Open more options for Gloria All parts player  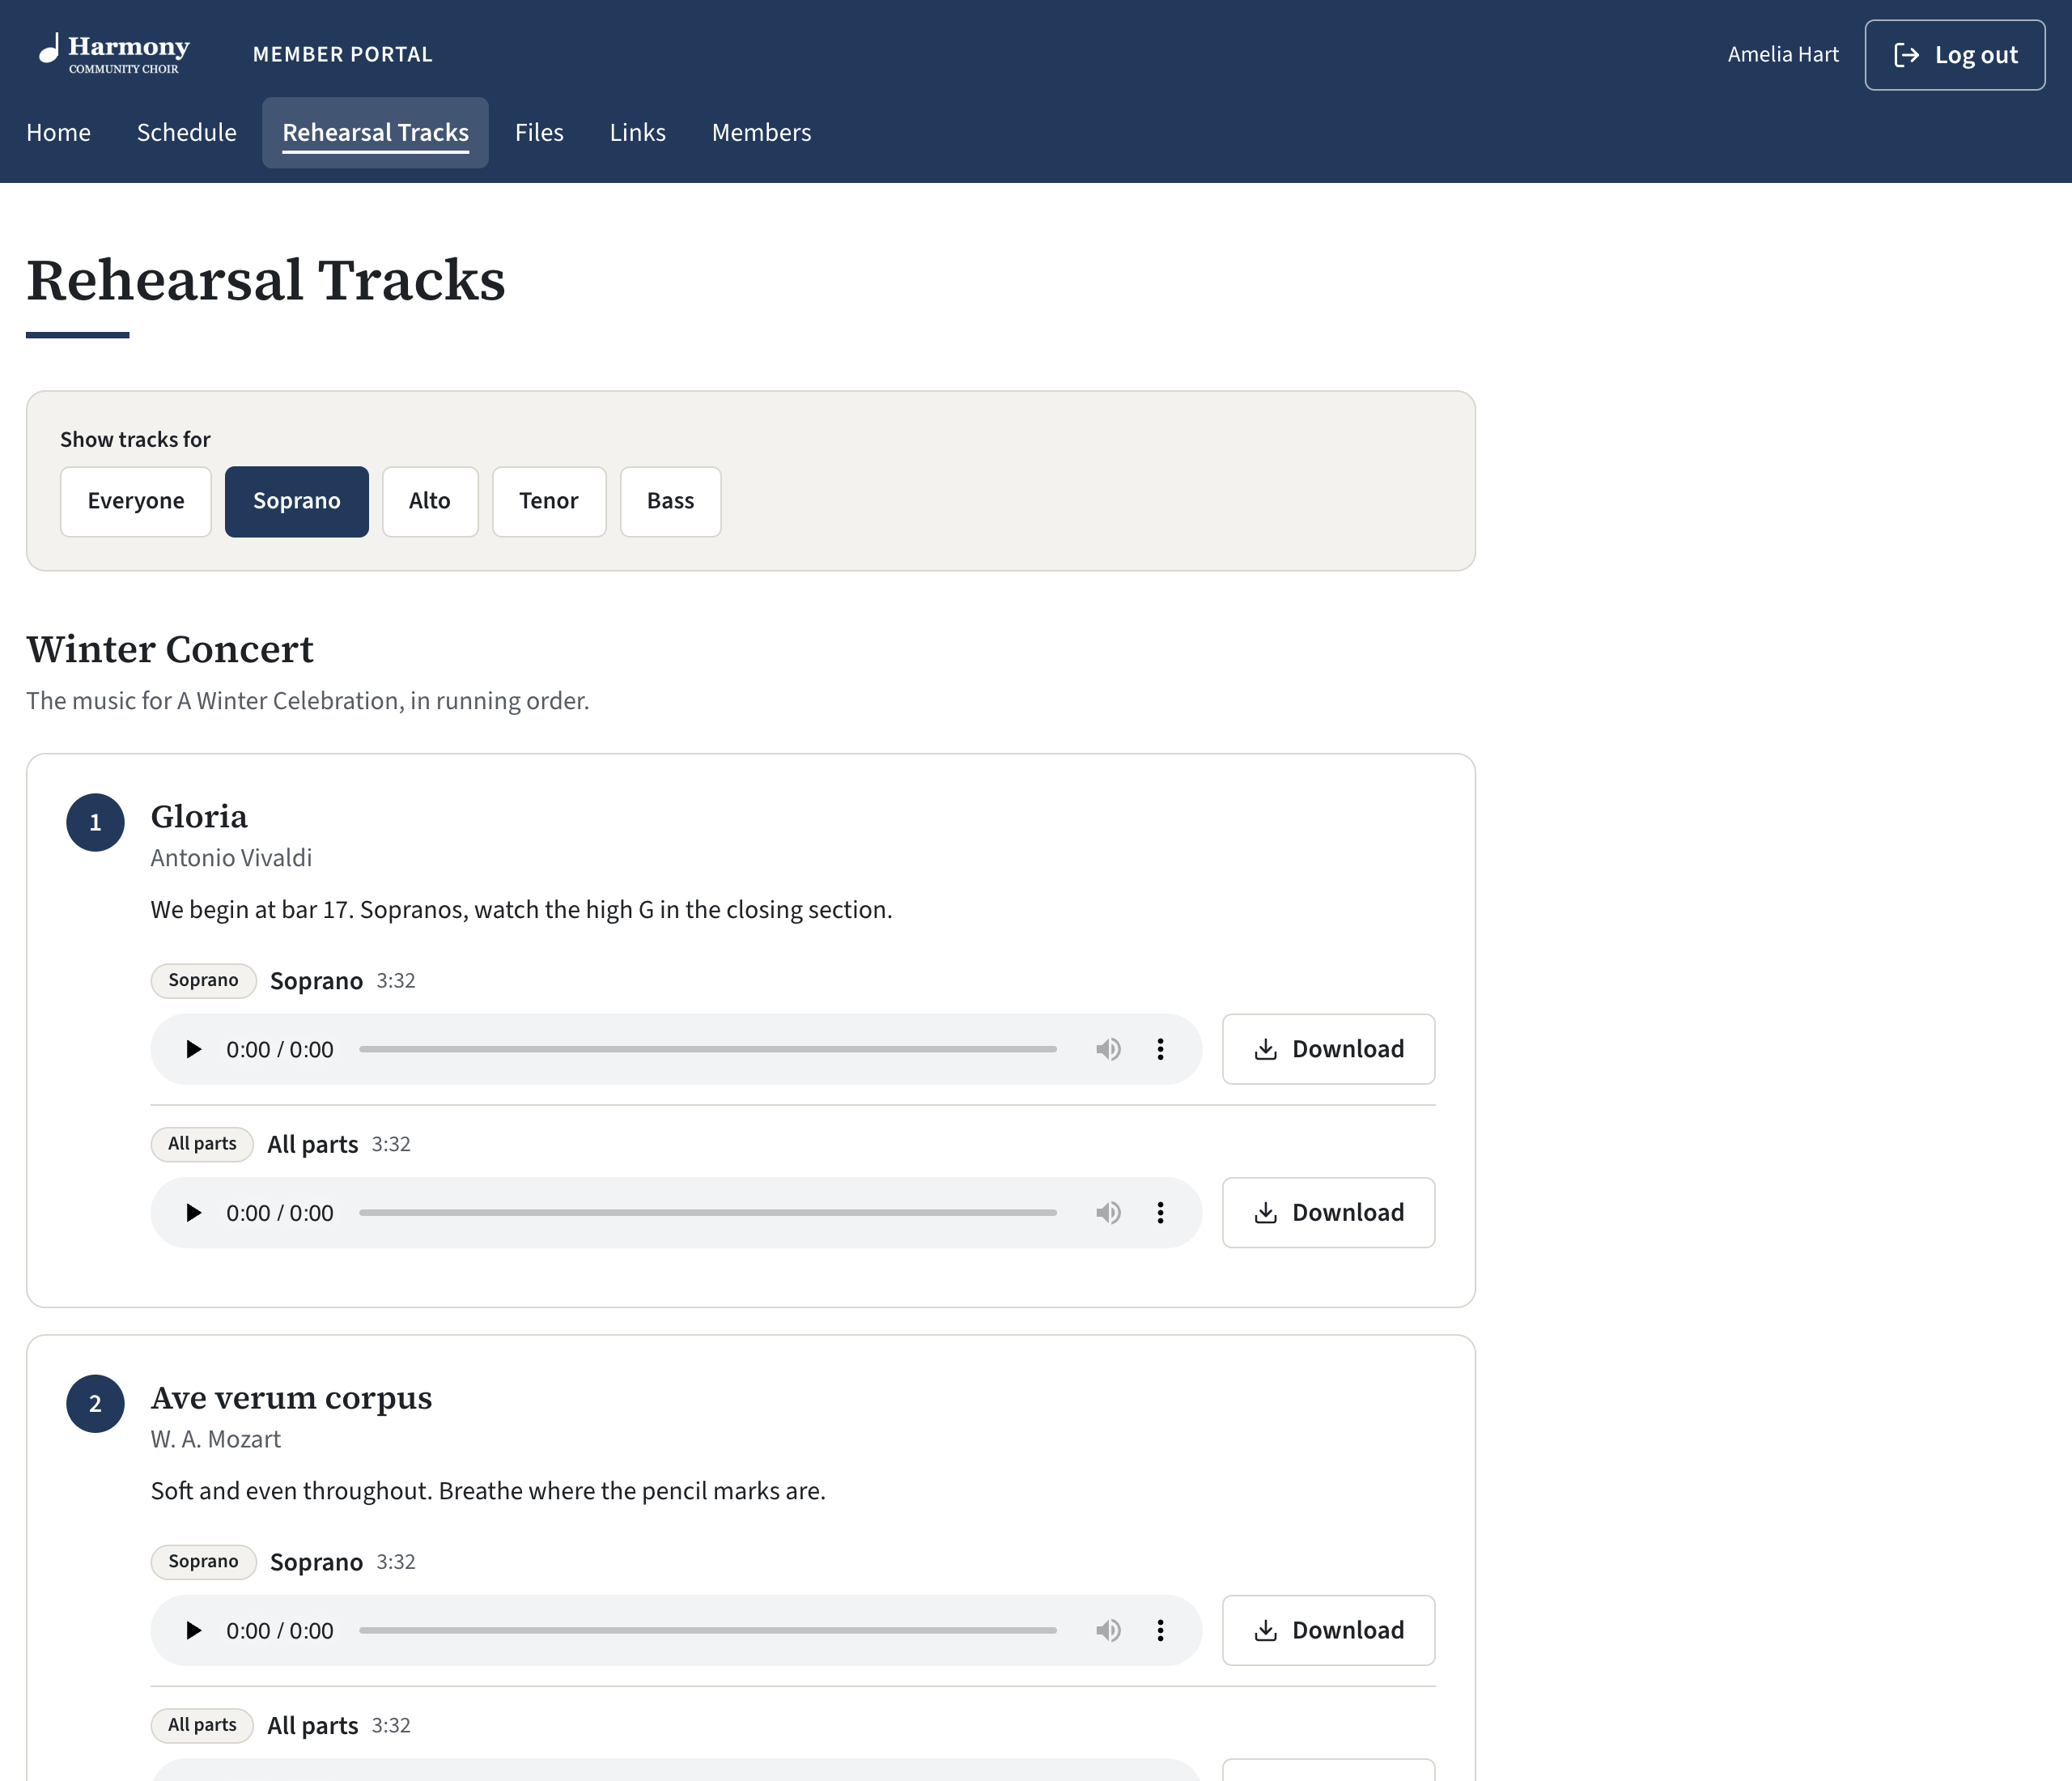1160,1212
